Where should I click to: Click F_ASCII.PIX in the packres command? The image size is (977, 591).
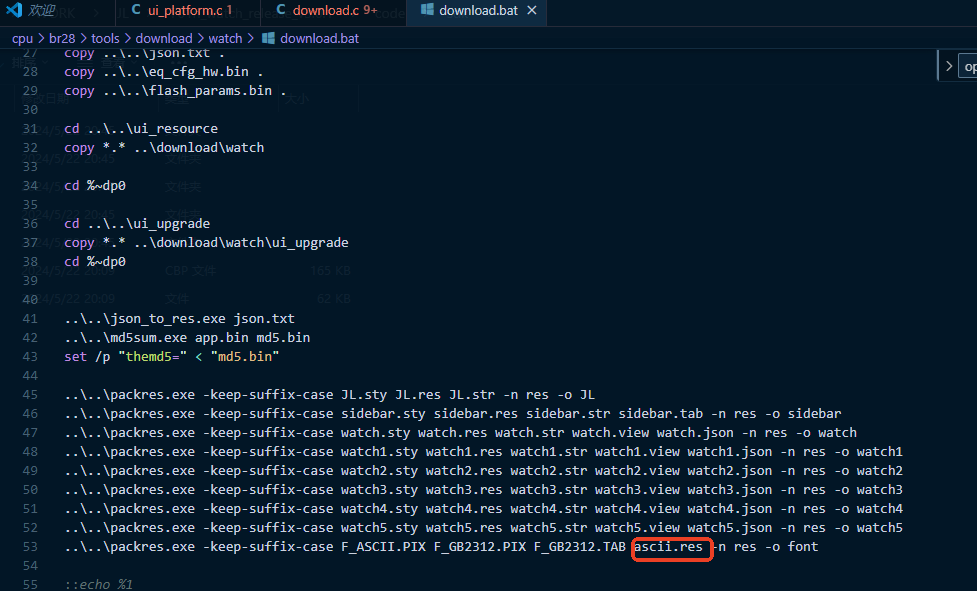click(x=383, y=547)
